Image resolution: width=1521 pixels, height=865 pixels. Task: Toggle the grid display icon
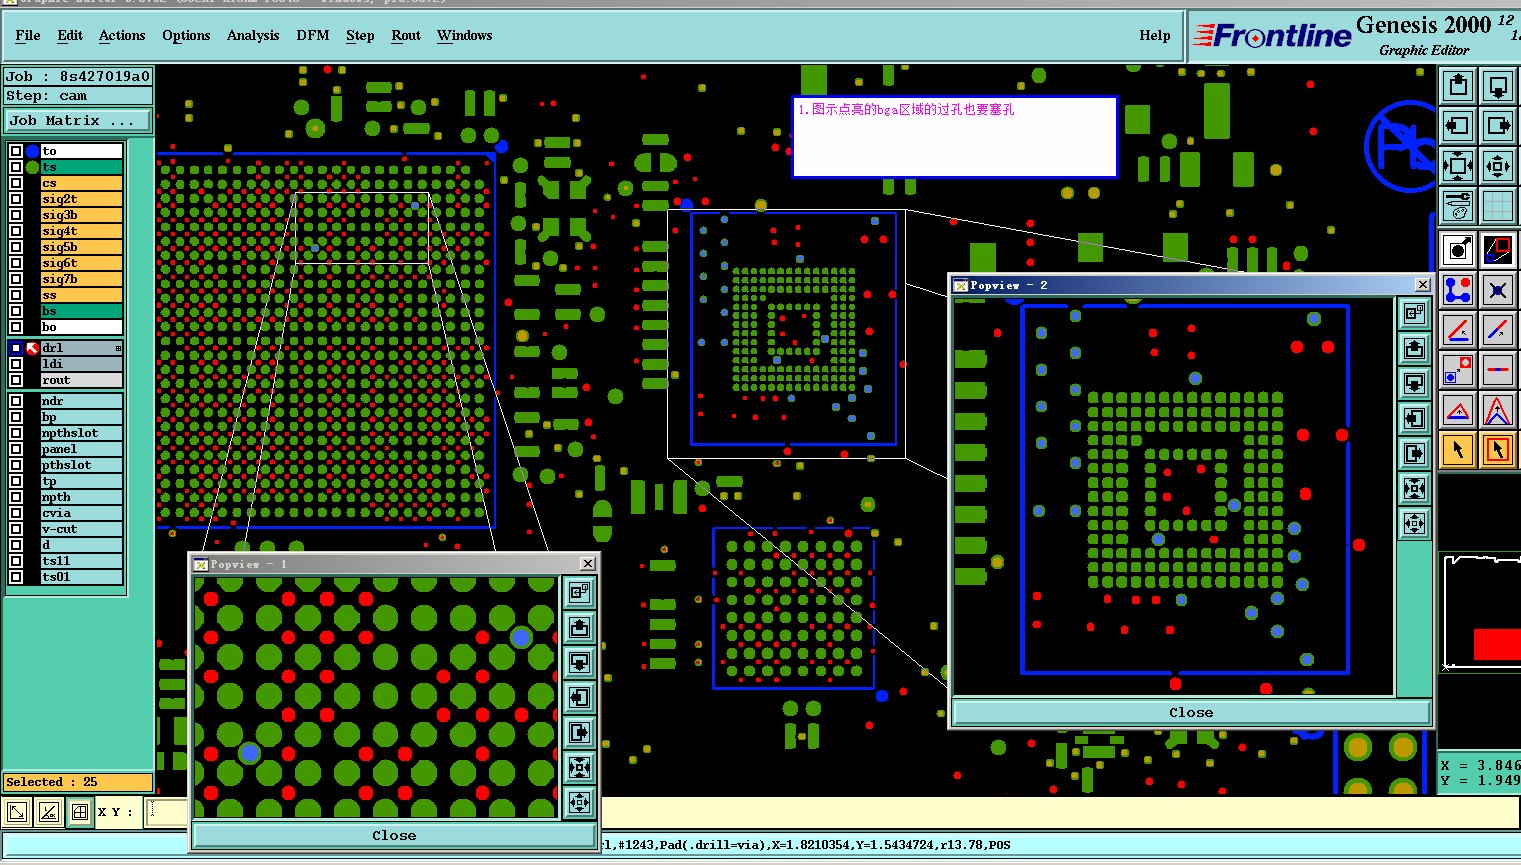click(x=1498, y=205)
